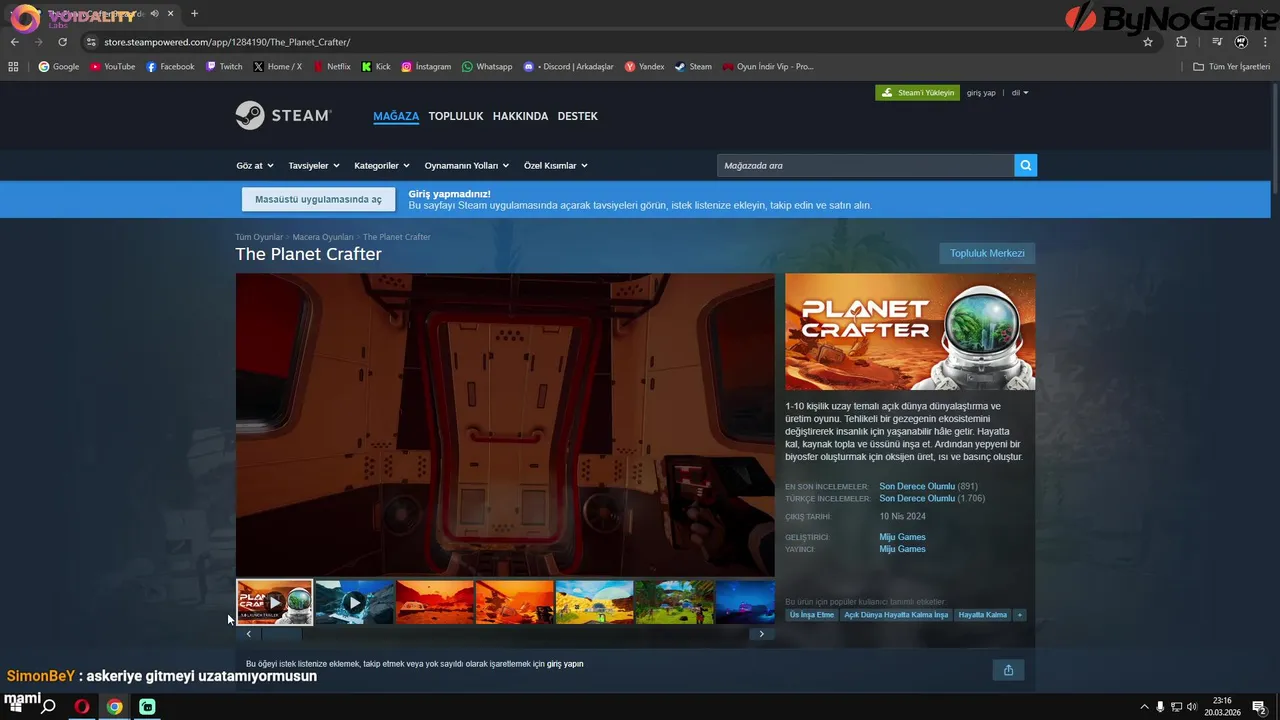Expand the Oynamanın Yolları dropdown

click(467, 166)
